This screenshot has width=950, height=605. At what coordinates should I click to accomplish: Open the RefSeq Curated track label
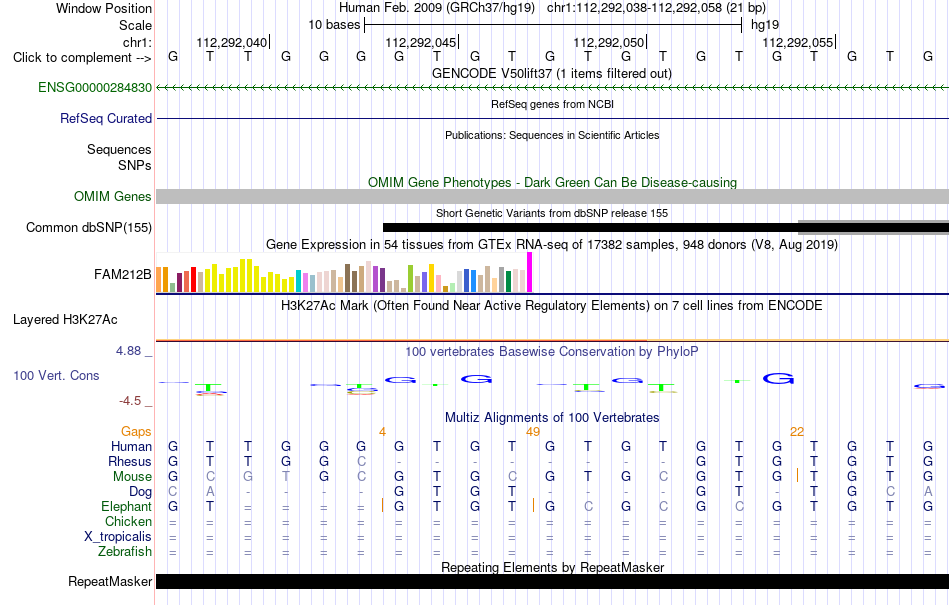pyautogui.click(x=106, y=118)
